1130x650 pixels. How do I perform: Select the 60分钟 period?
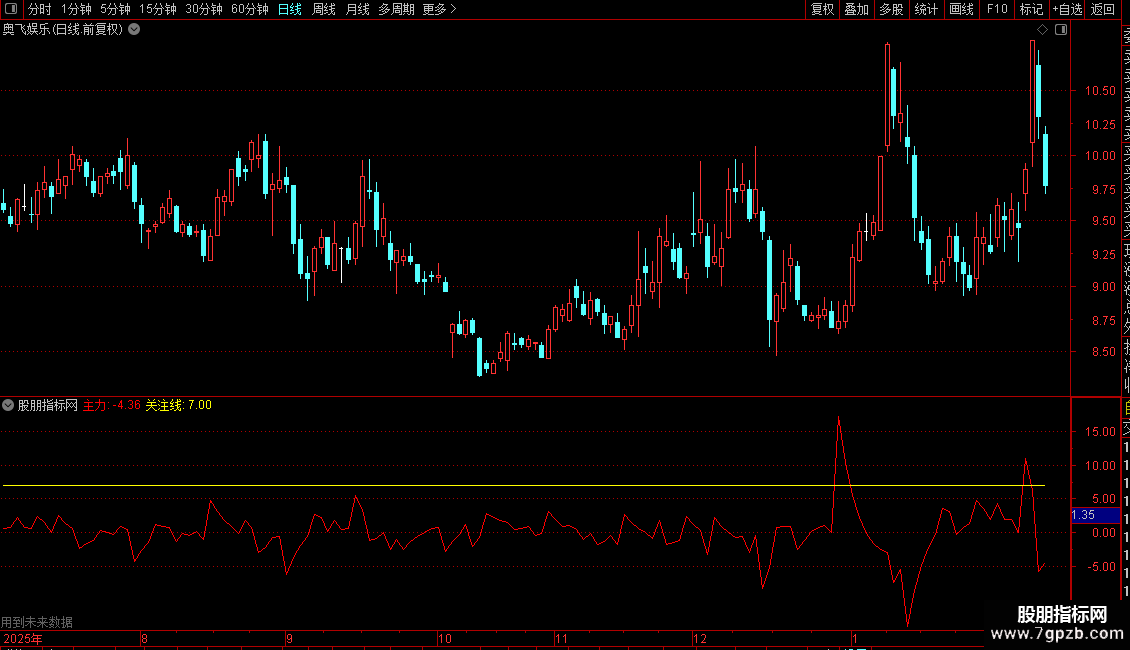(x=250, y=9)
